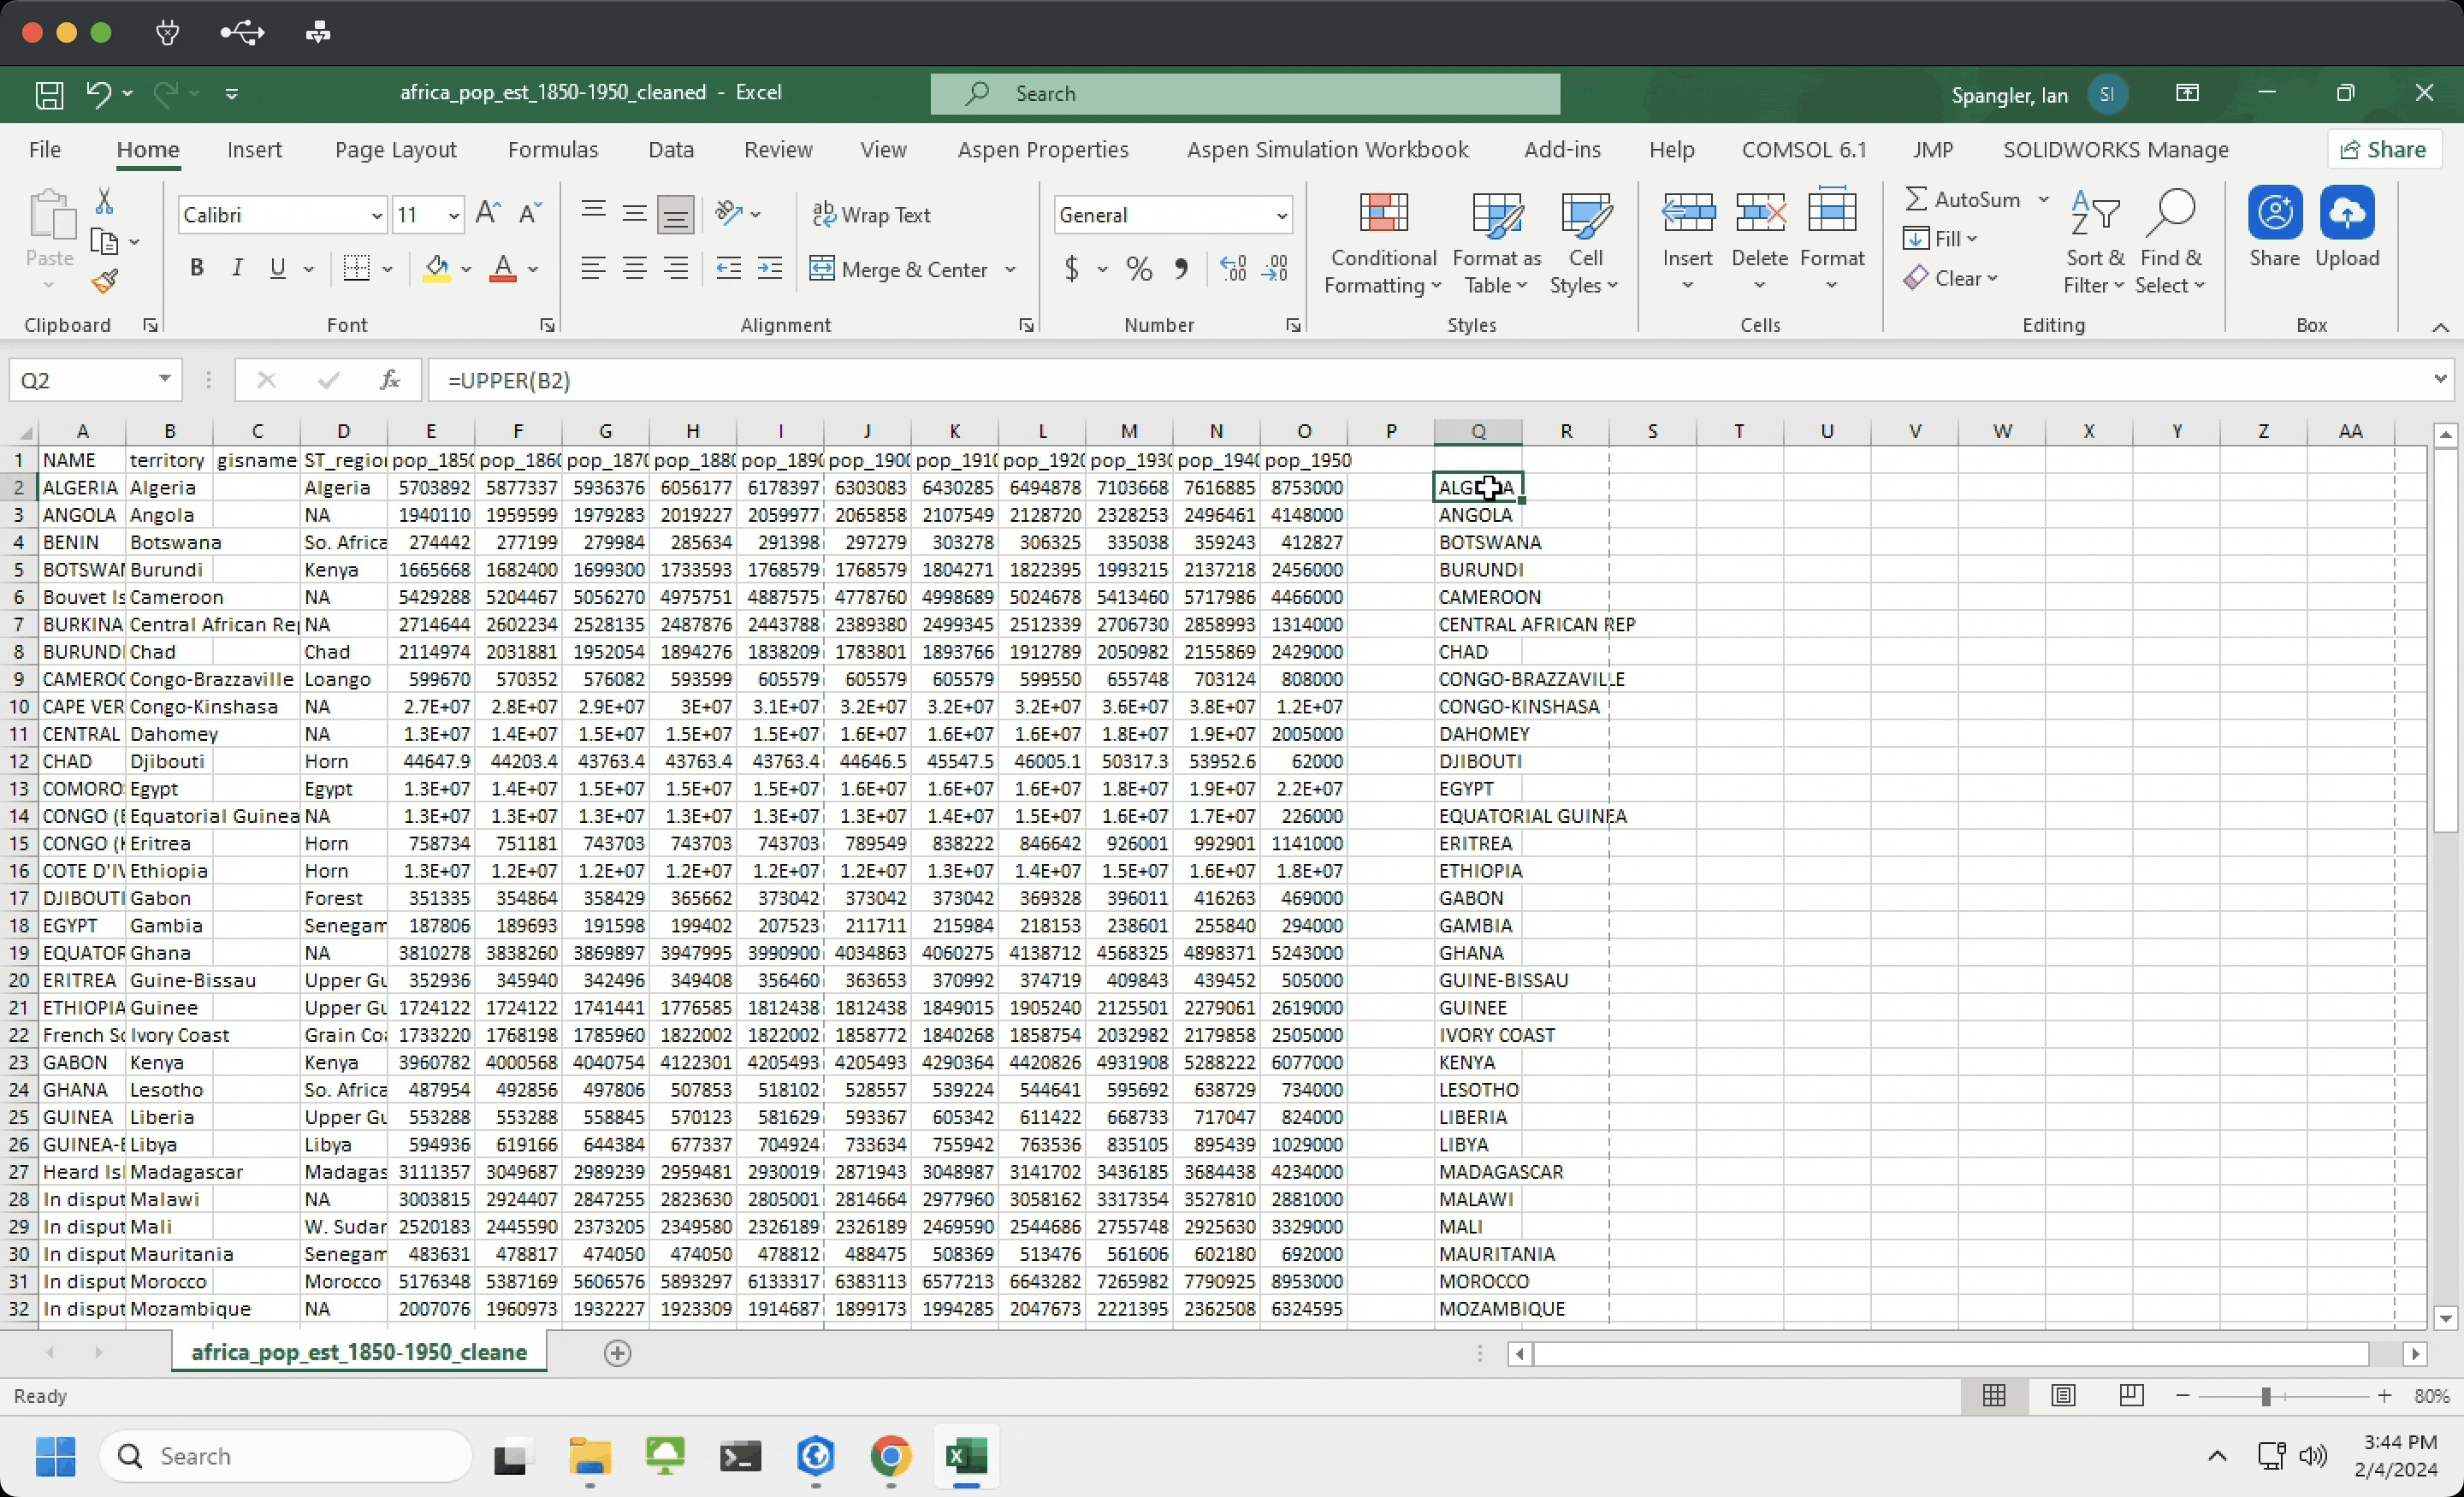The height and width of the screenshot is (1497, 2464).
Task: Toggle Wrap Text on the cell
Action: pyautogui.click(x=872, y=215)
